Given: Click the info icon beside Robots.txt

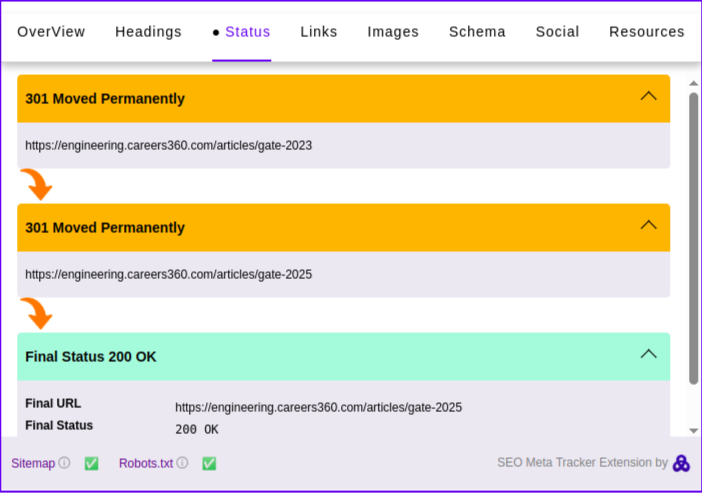Looking at the screenshot, I should 182,463.
